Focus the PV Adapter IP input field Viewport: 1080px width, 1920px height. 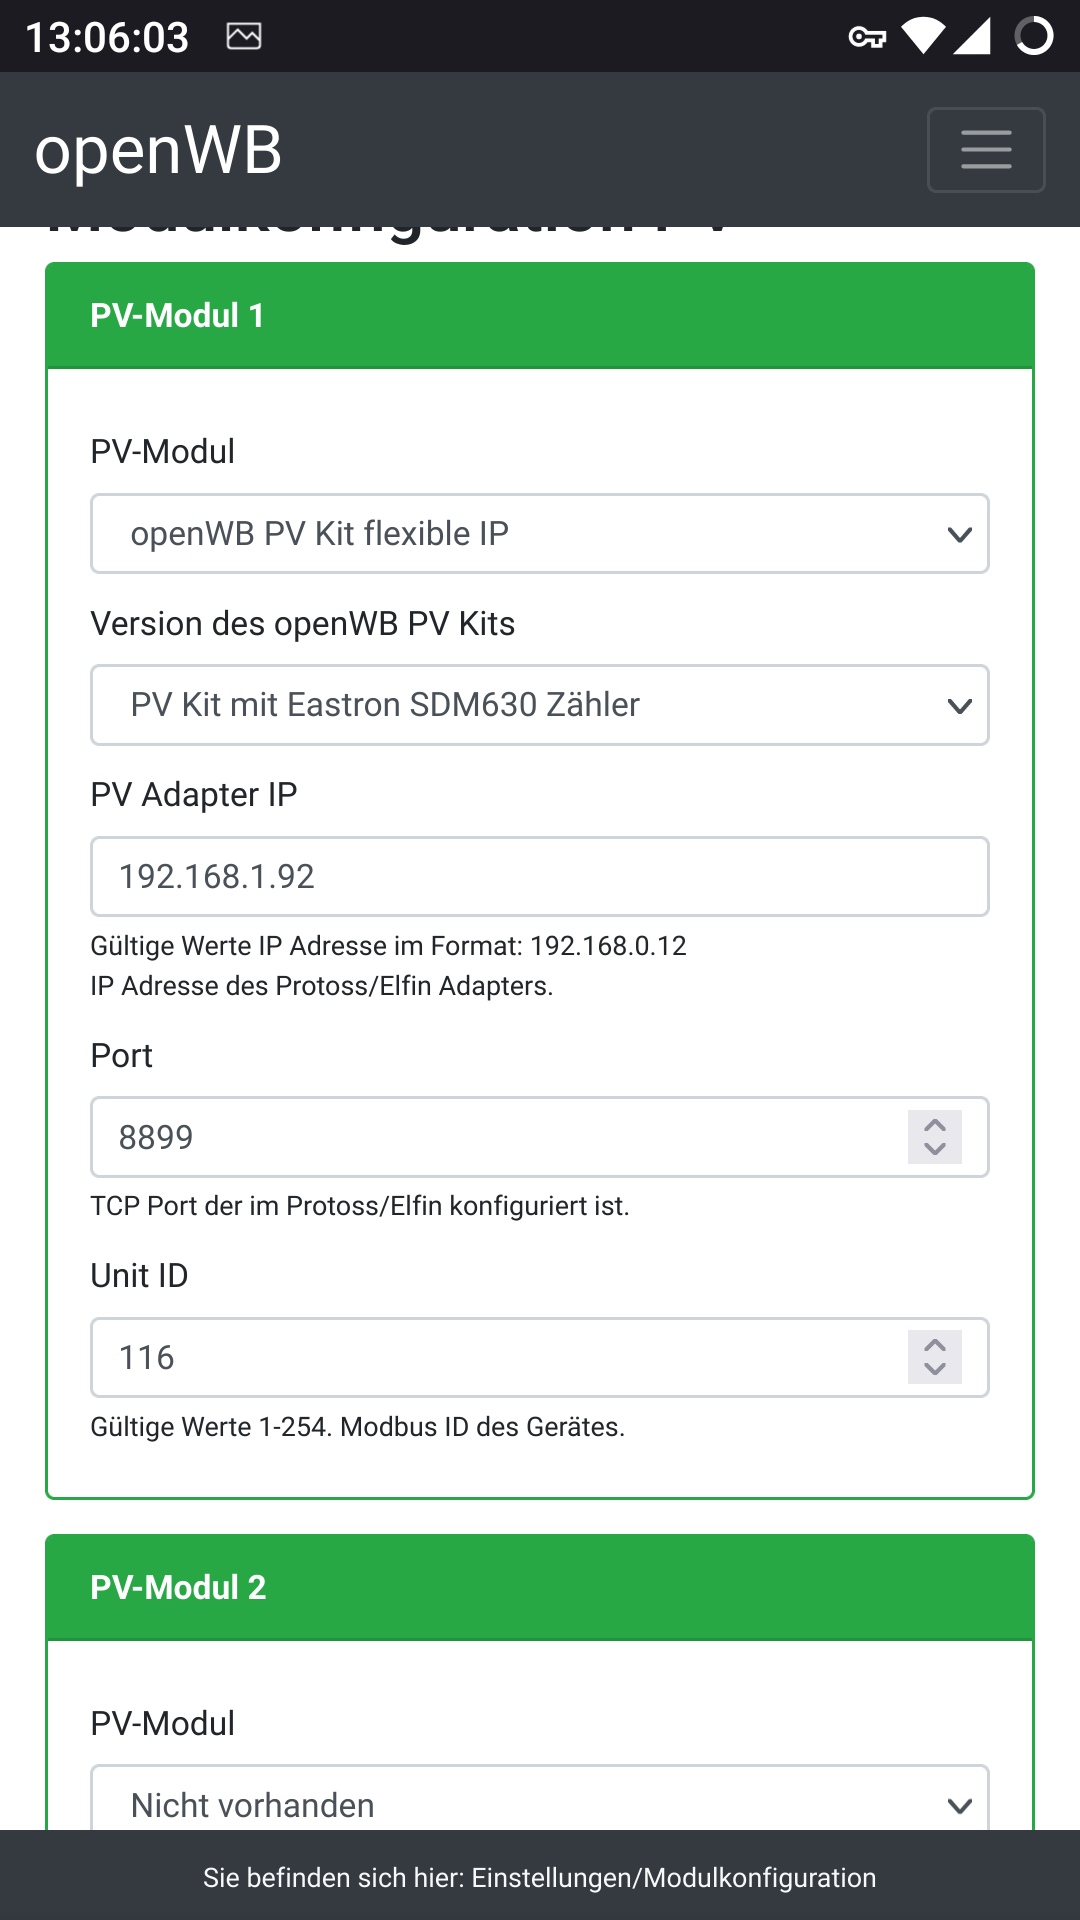coord(540,877)
